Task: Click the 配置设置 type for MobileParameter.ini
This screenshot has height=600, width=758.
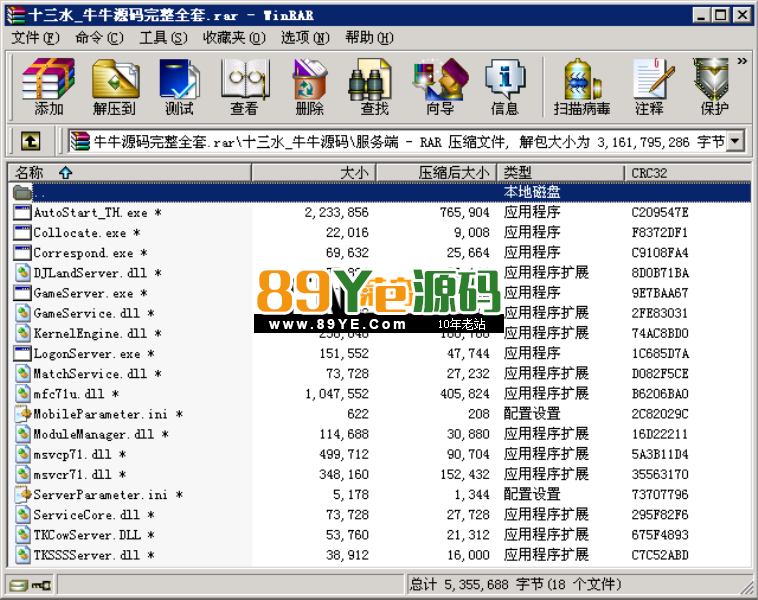Action: pos(532,414)
